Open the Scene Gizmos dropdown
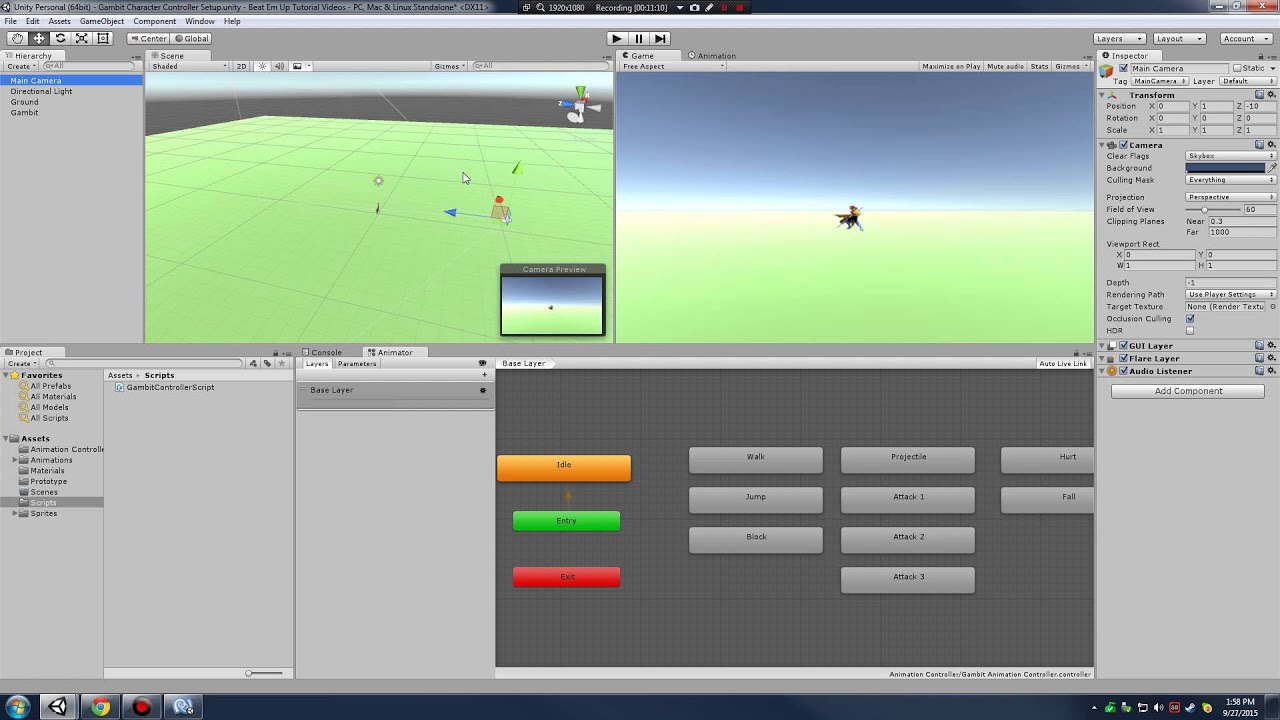The height and width of the screenshot is (720, 1280). (x=450, y=66)
